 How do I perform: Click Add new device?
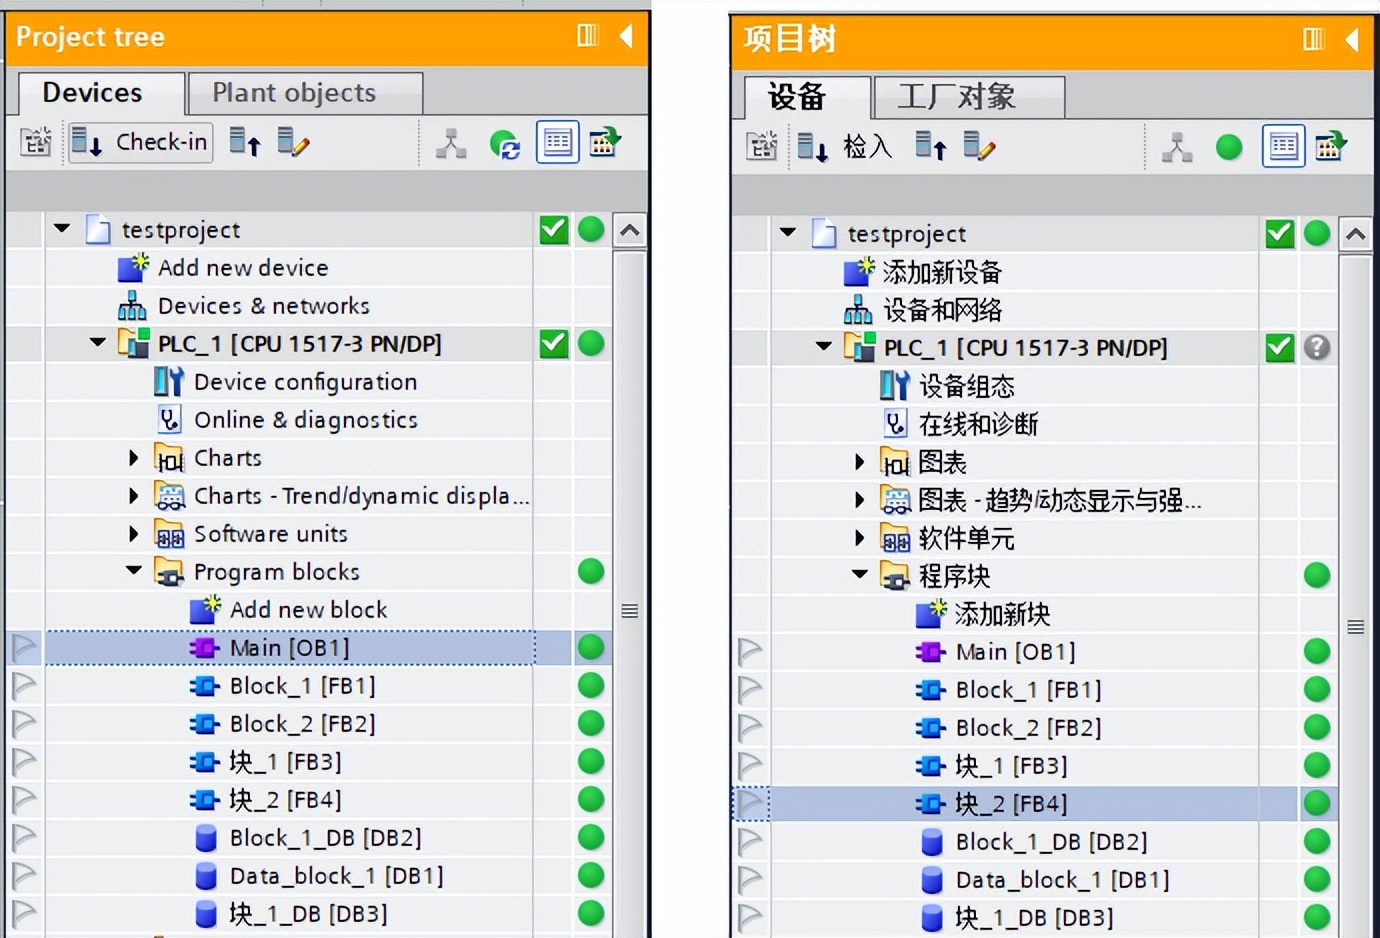click(243, 268)
